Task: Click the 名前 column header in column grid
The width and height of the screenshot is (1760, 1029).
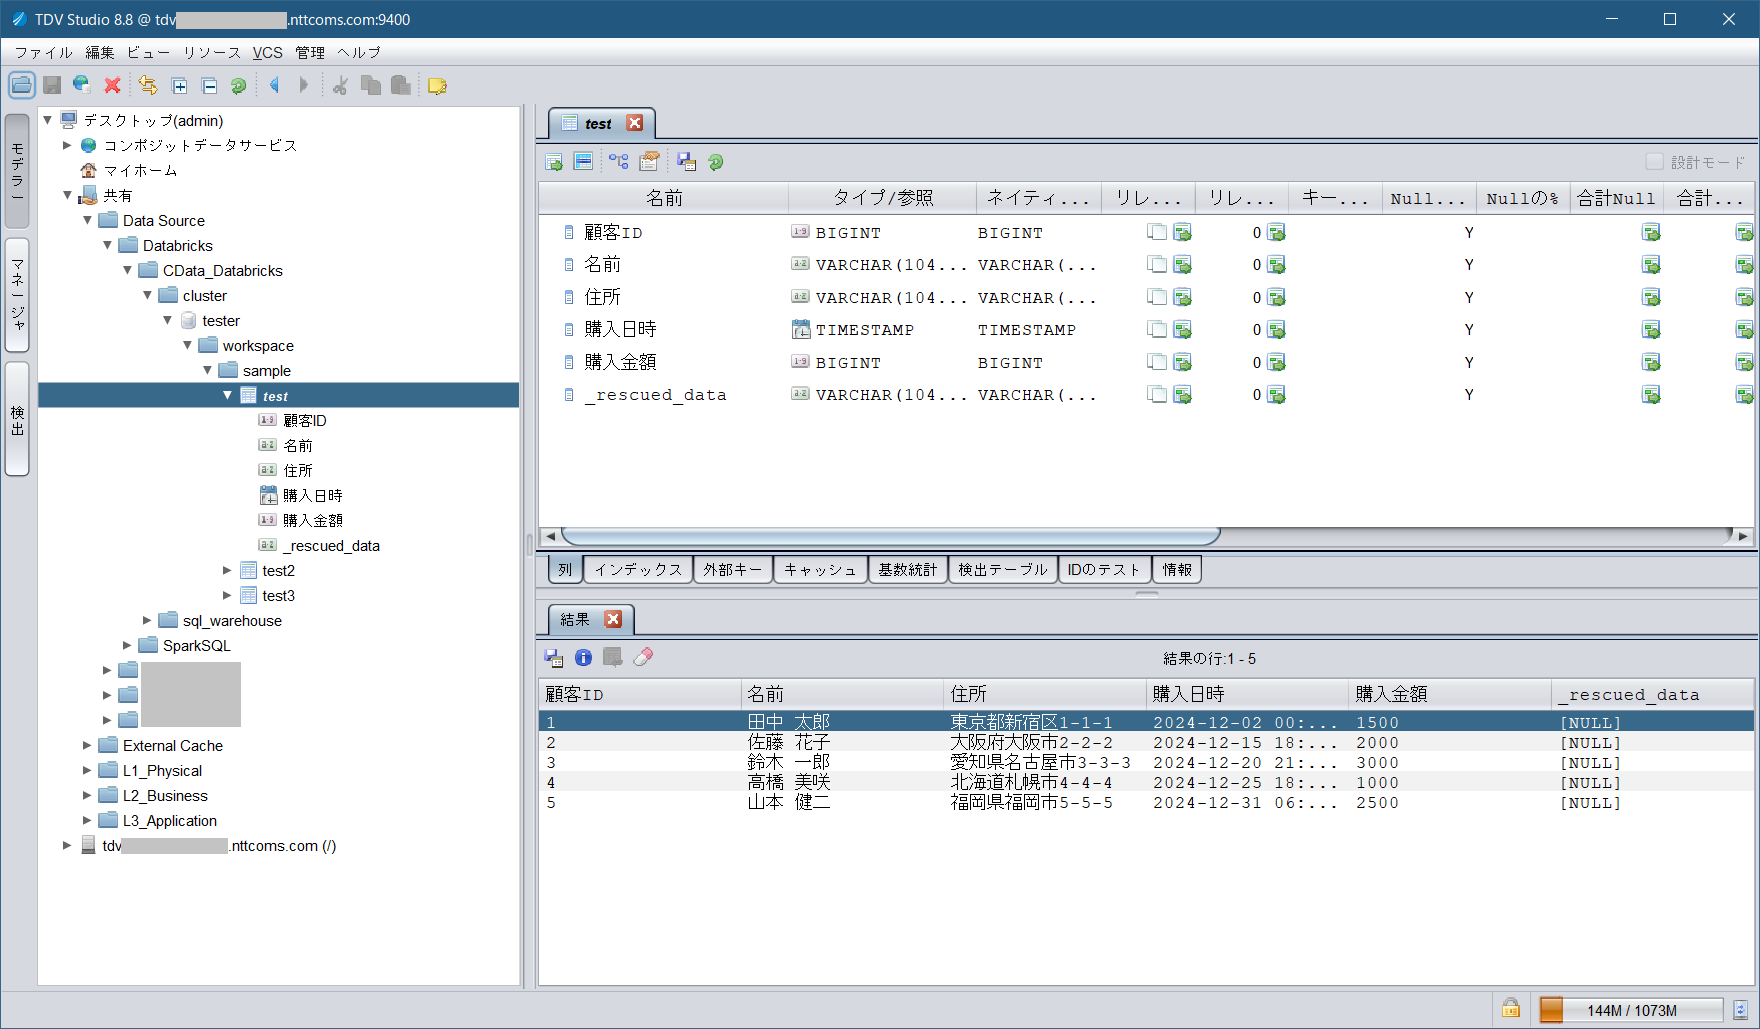Action: tap(664, 198)
